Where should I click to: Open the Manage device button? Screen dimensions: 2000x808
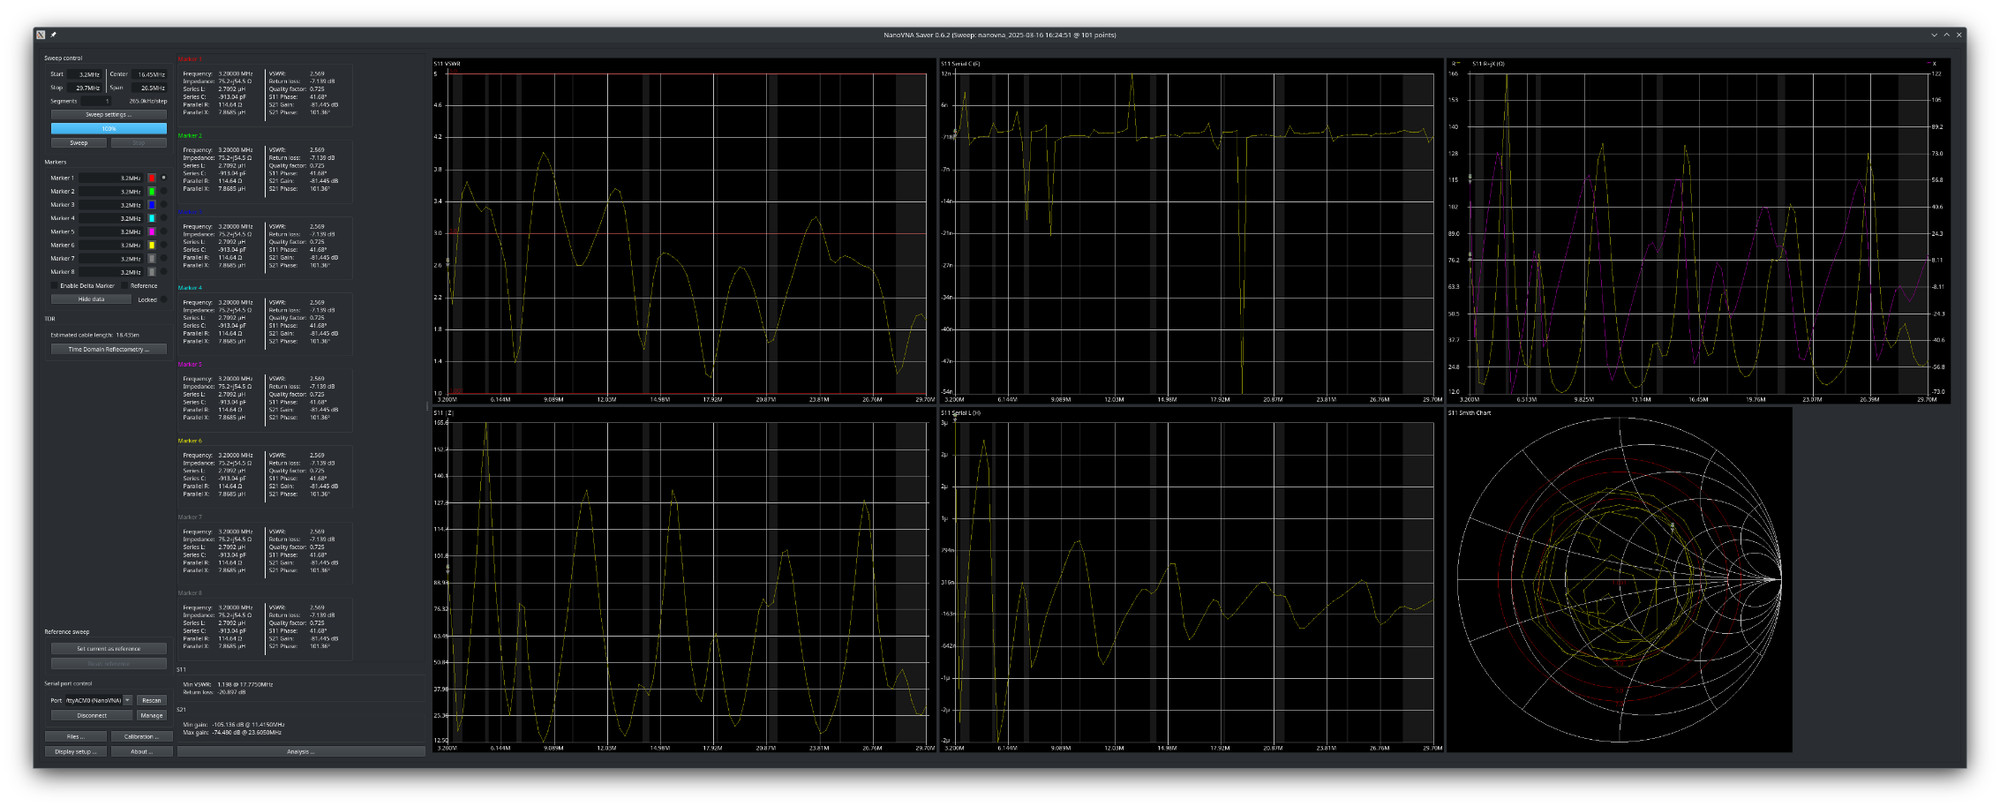point(151,715)
